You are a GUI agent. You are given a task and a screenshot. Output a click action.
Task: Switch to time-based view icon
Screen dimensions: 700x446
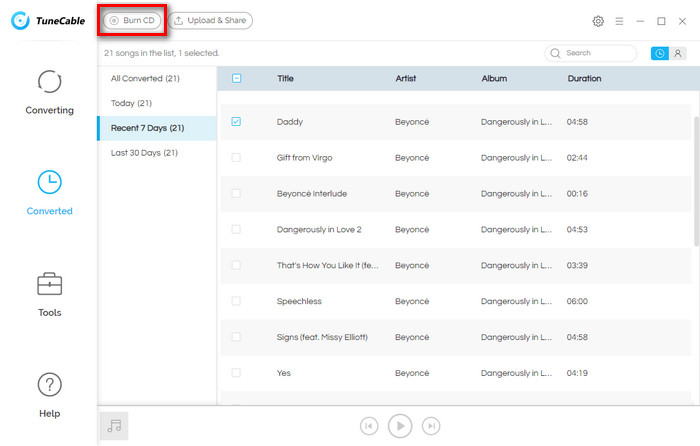coord(660,53)
